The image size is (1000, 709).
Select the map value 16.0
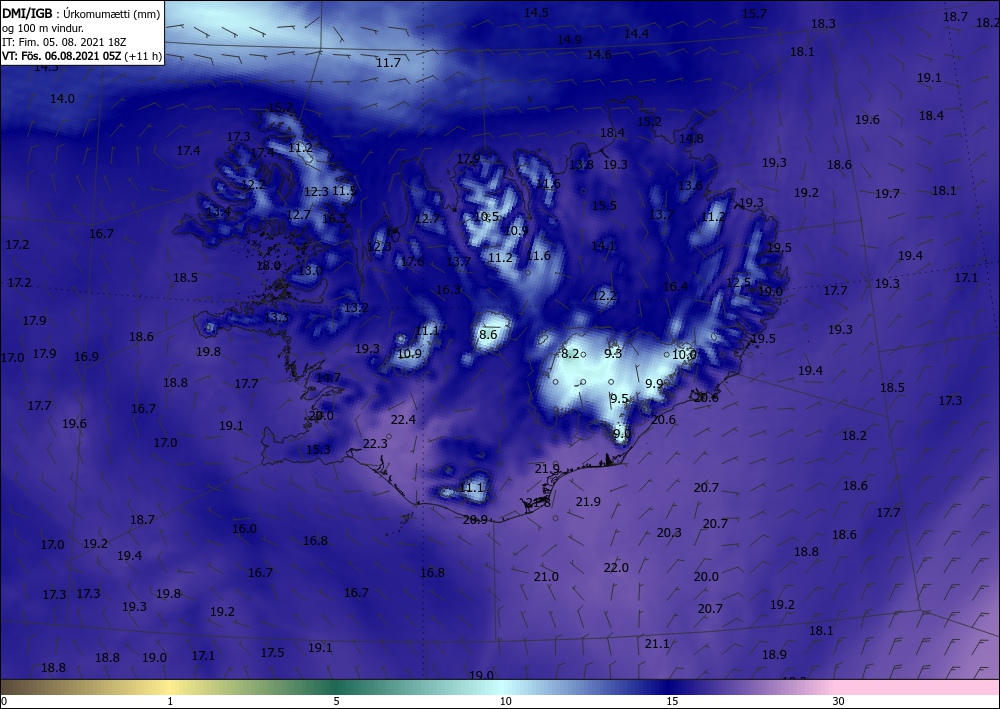click(x=244, y=529)
